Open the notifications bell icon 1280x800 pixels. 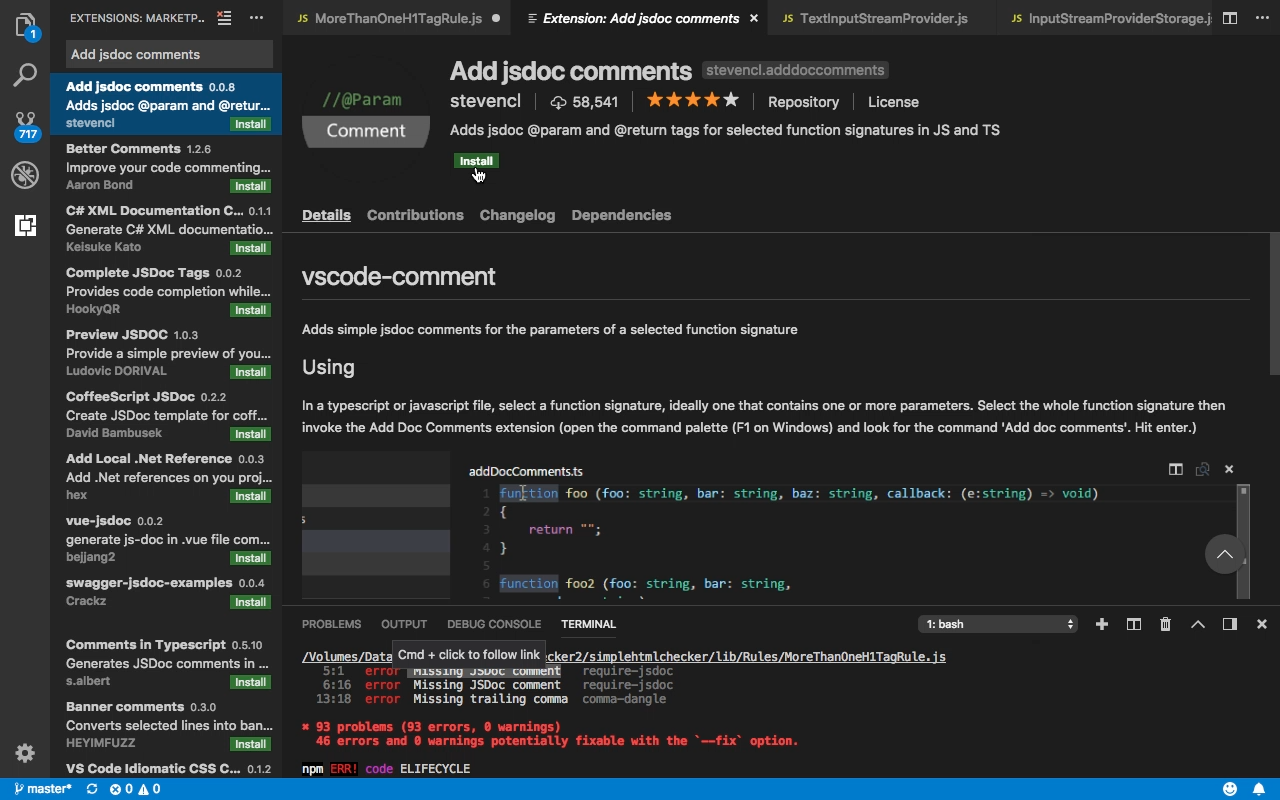(x=1261, y=789)
